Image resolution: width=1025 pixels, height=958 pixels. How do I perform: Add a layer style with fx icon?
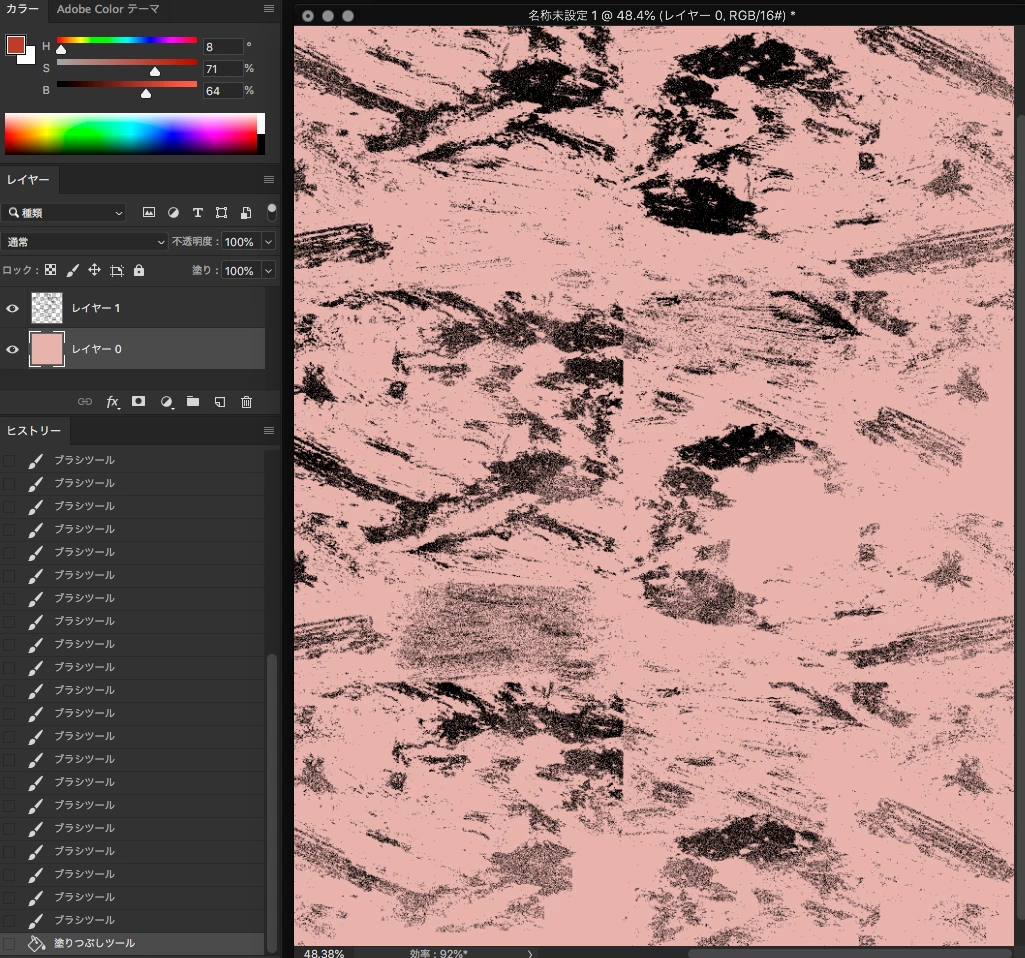(112, 401)
